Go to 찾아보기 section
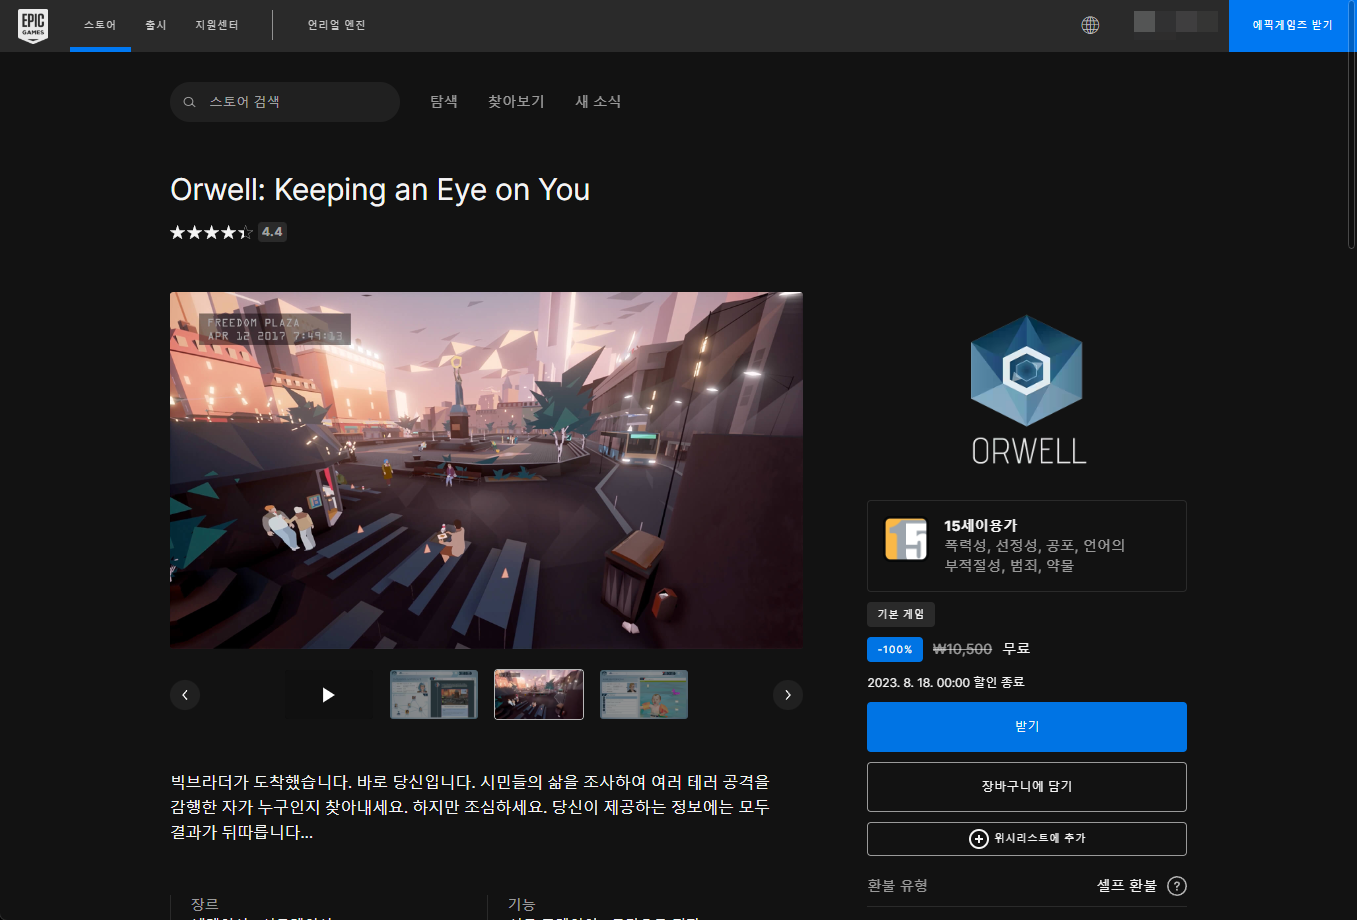 (516, 102)
